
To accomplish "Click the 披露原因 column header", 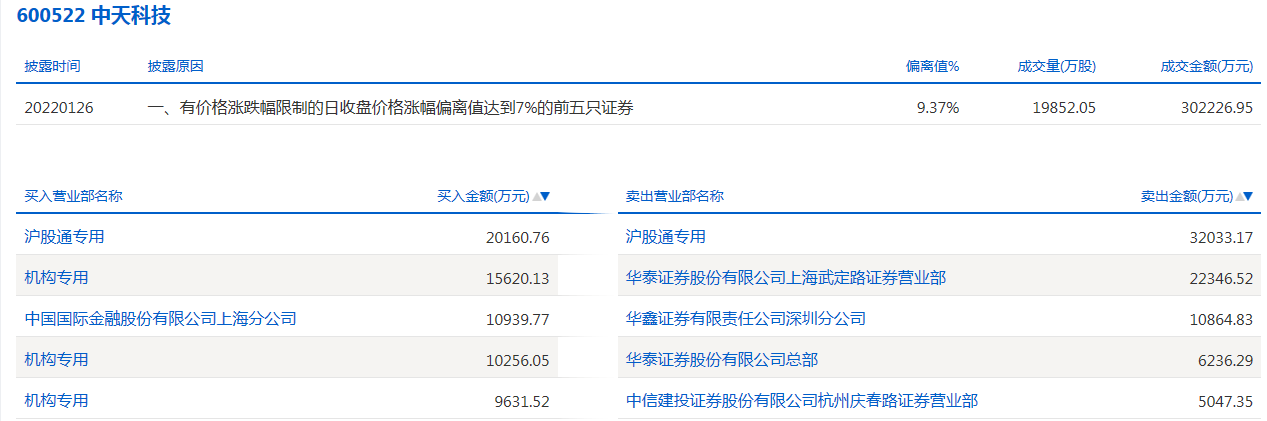I will (175, 66).
